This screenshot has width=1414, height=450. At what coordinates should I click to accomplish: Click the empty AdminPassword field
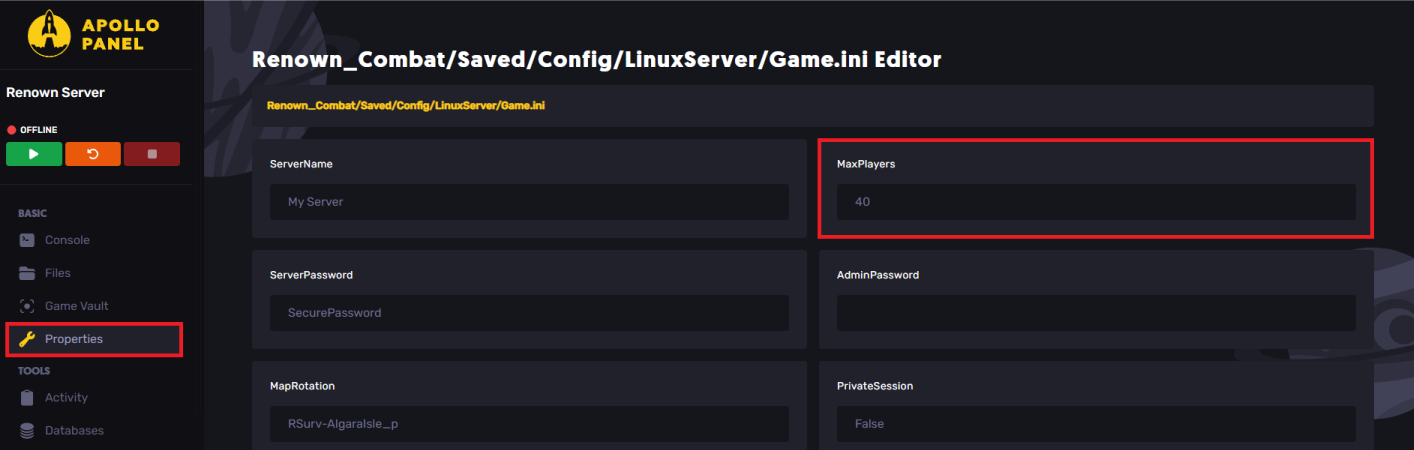tap(1095, 313)
